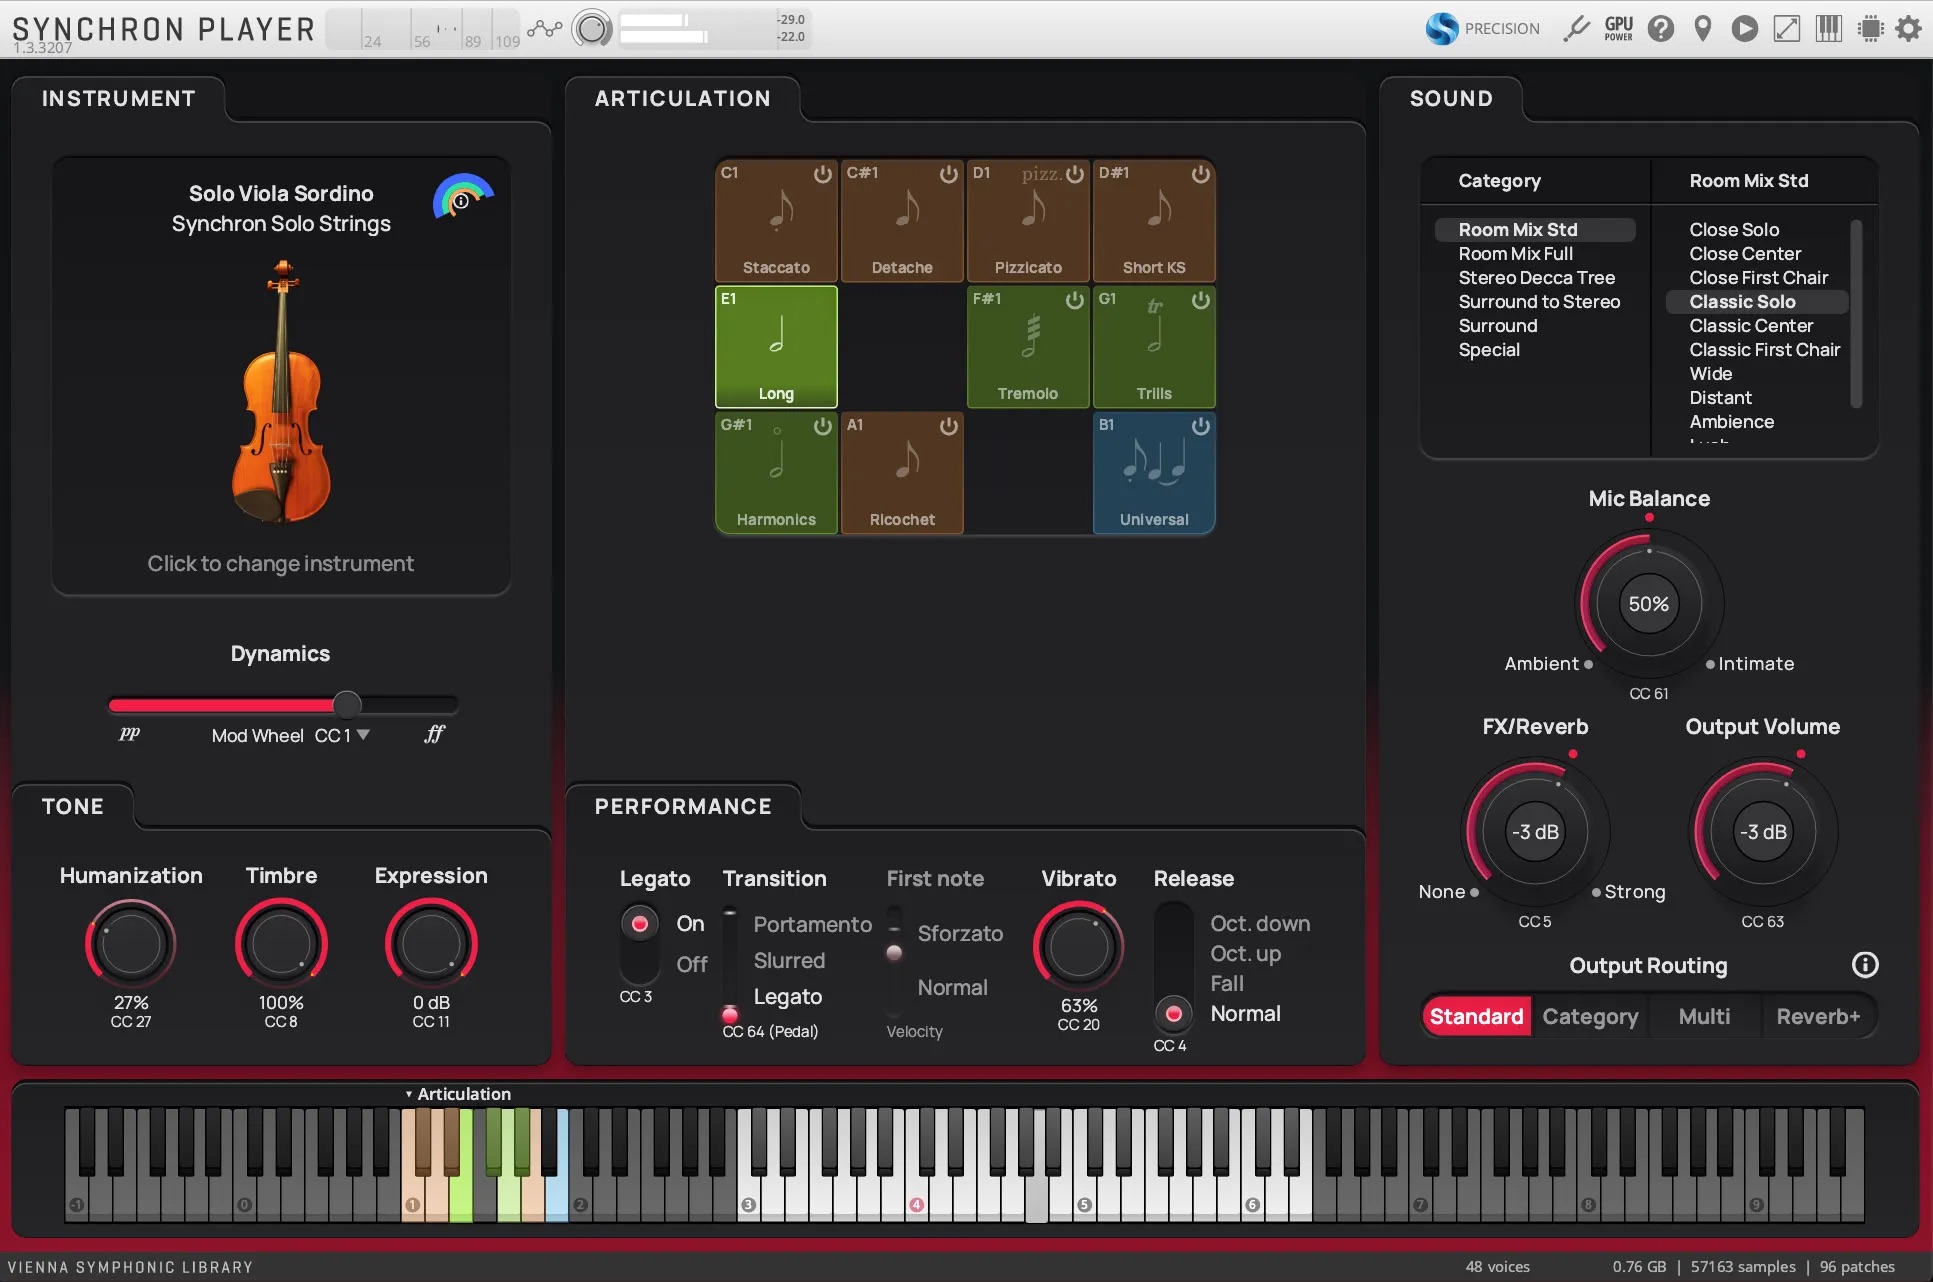Image resolution: width=1933 pixels, height=1282 pixels.
Task: Click the location pin icon
Action: click(1703, 29)
